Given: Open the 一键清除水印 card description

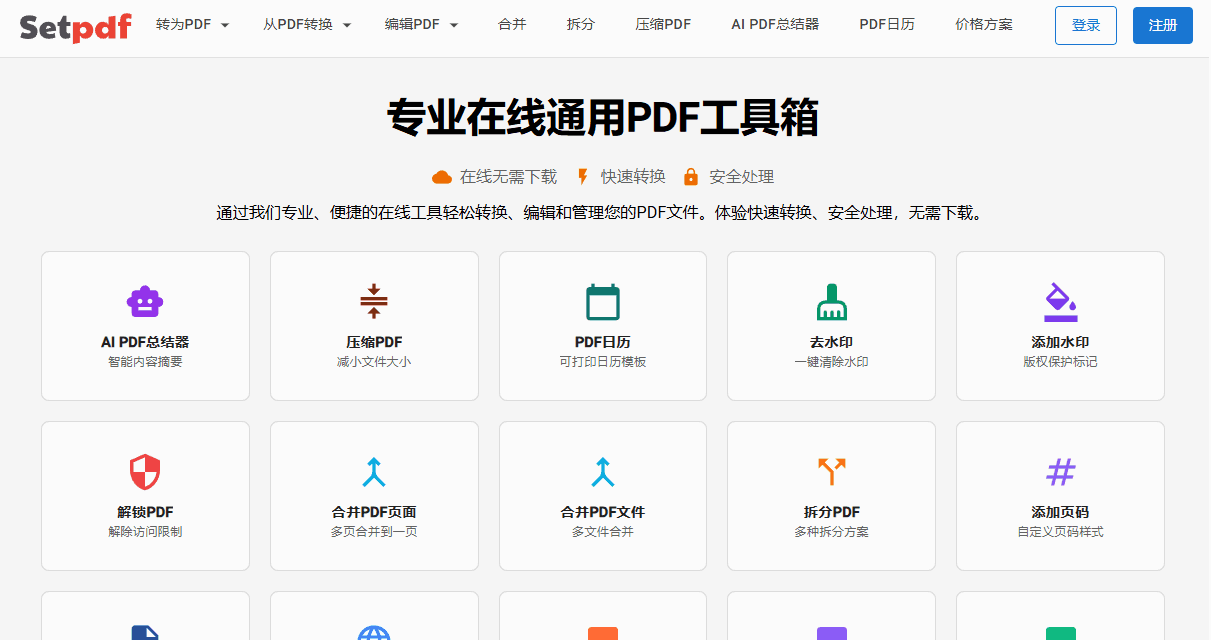Looking at the screenshot, I should pyautogui.click(x=831, y=362).
